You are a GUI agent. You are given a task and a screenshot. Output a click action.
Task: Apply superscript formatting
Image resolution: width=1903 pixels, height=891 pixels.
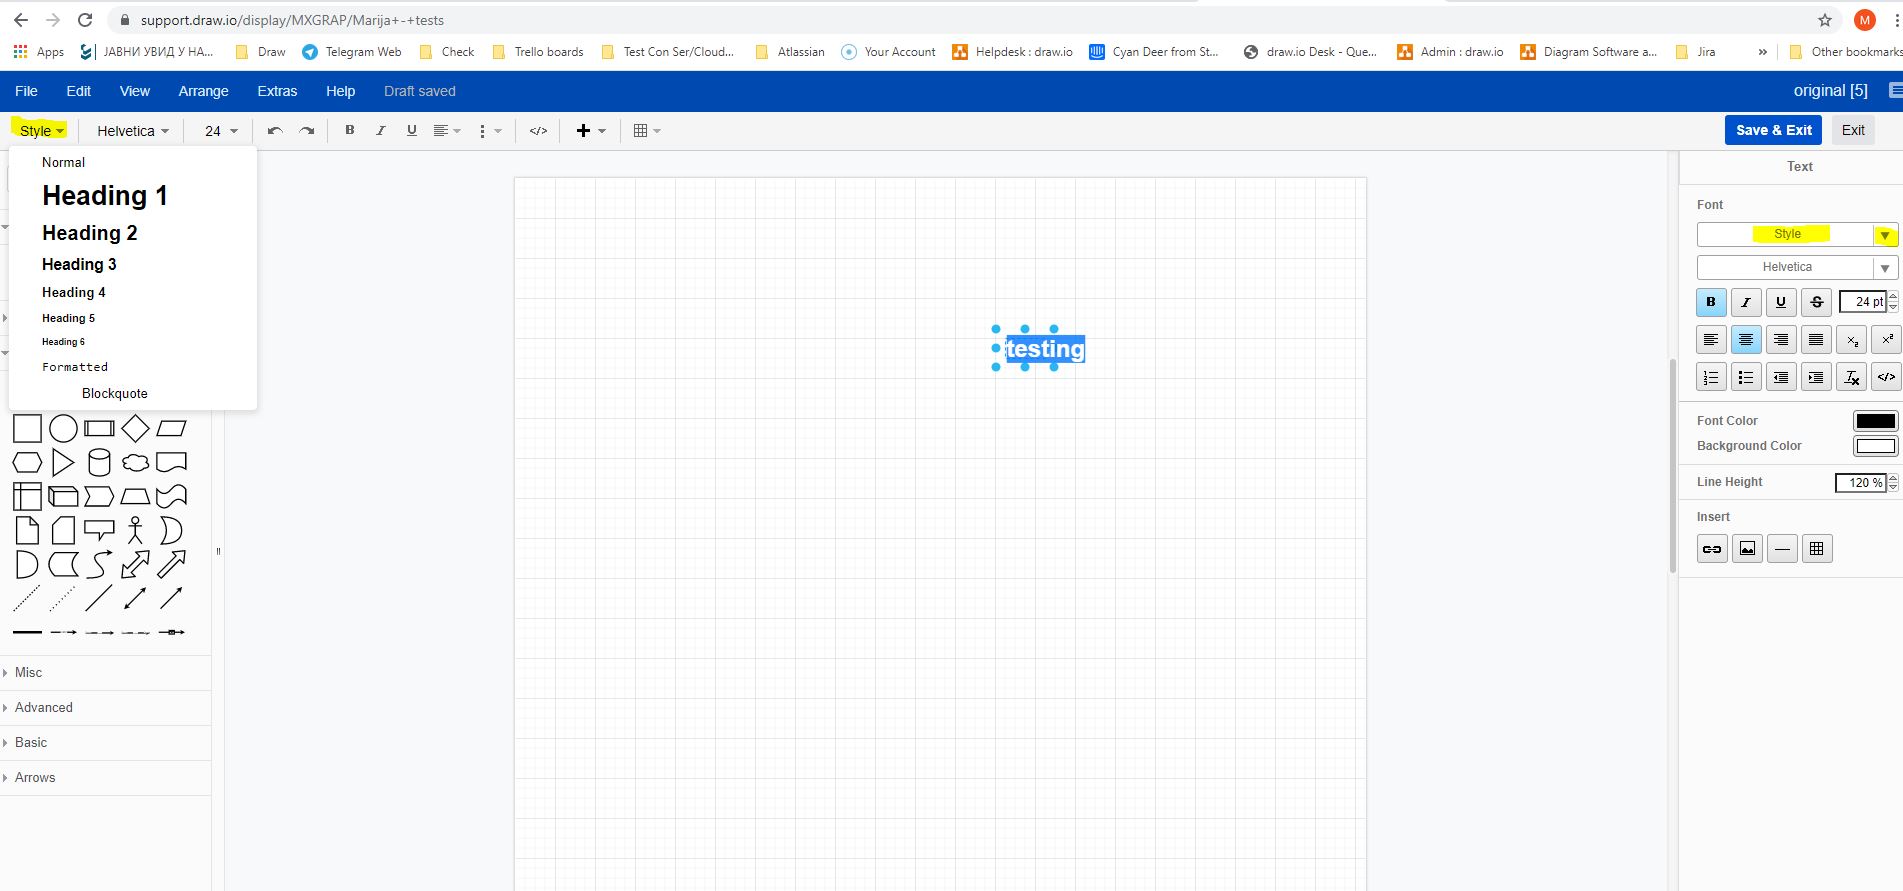[1887, 340]
